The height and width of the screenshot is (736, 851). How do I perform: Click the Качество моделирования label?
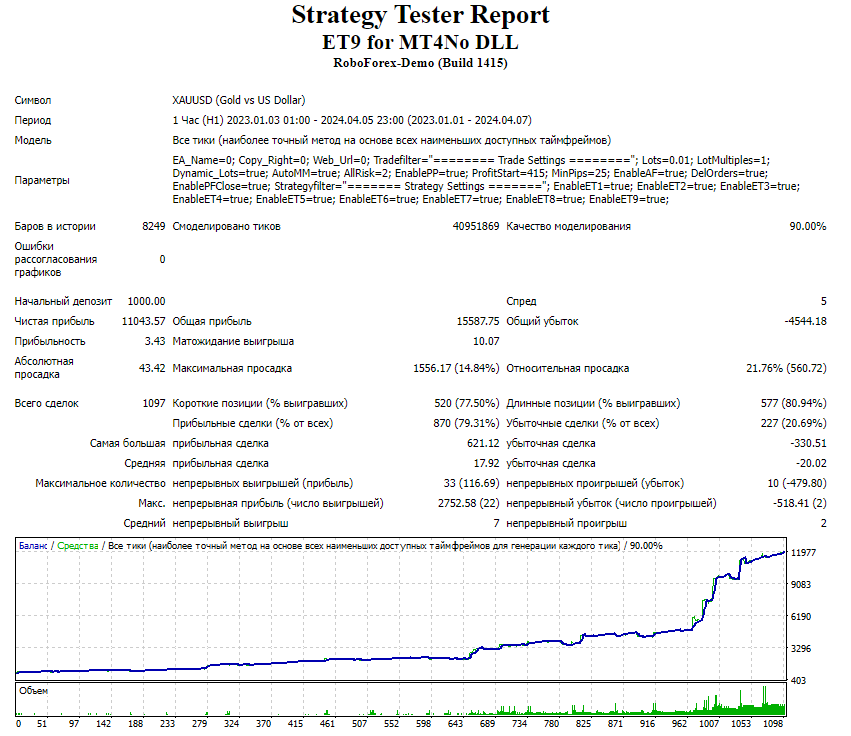click(x=568, y=226)
